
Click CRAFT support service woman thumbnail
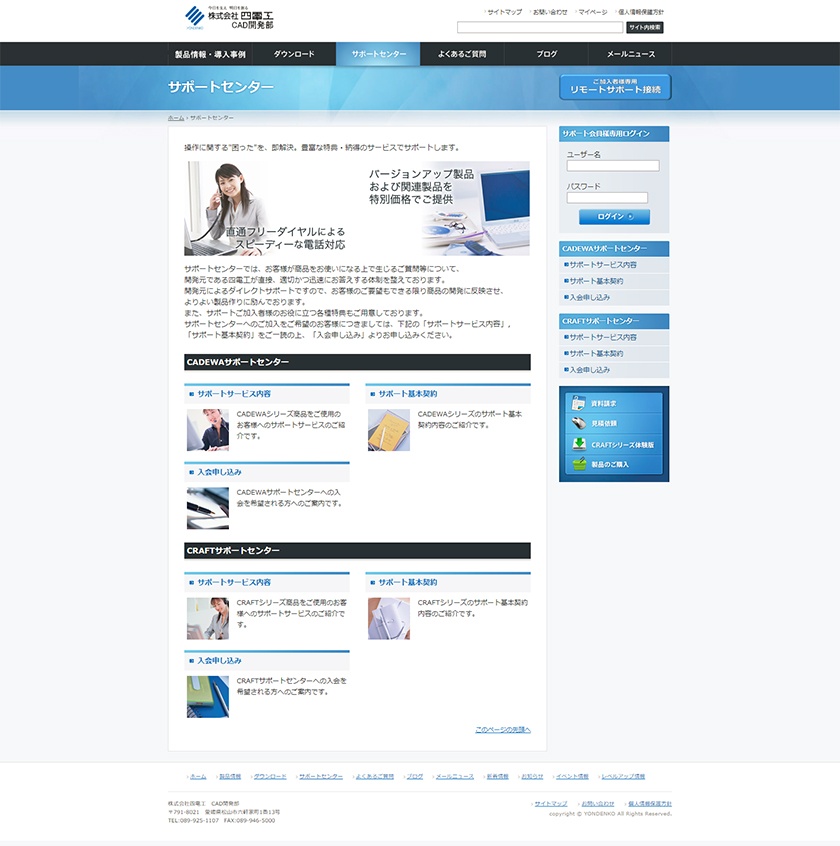pyautogui.click(x=208, y=618)
